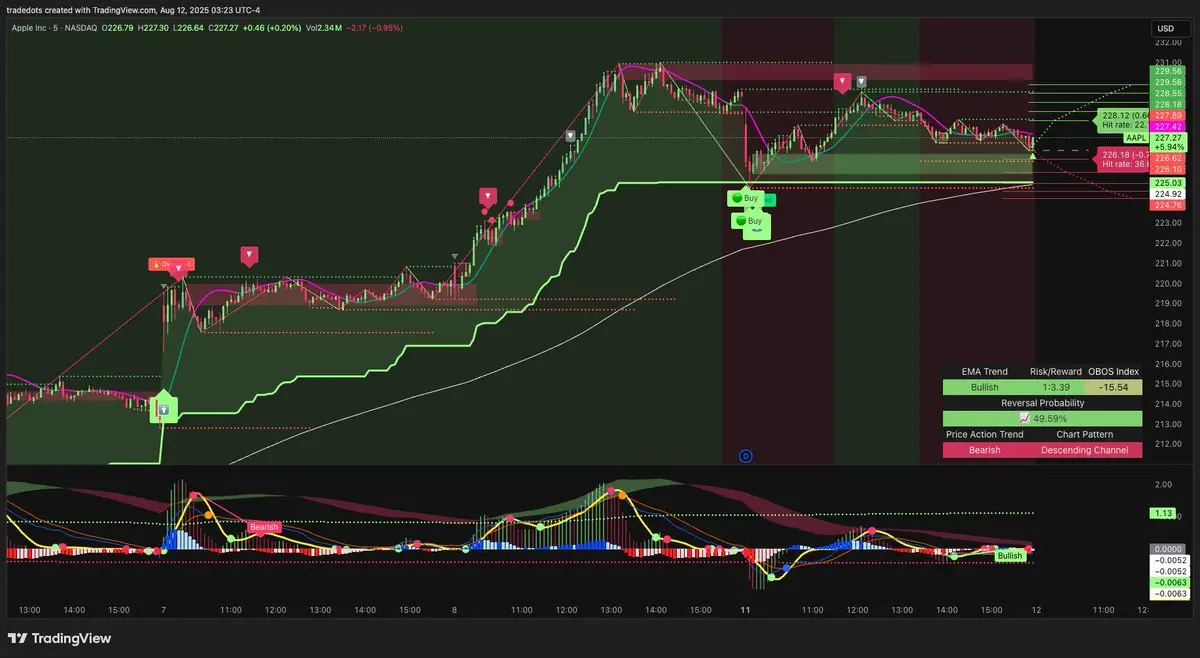
Task: Click the EMA Trend column header
Action: pos(985,371)
